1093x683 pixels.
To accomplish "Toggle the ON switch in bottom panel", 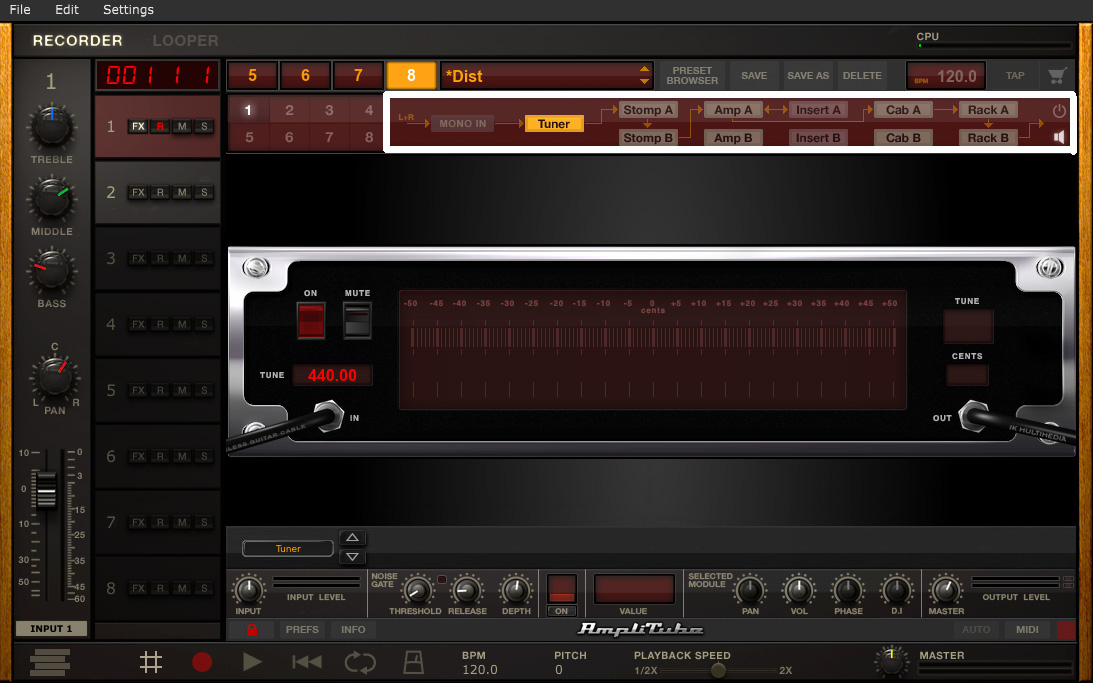I will pyautogui.click(x=562, y=589).
